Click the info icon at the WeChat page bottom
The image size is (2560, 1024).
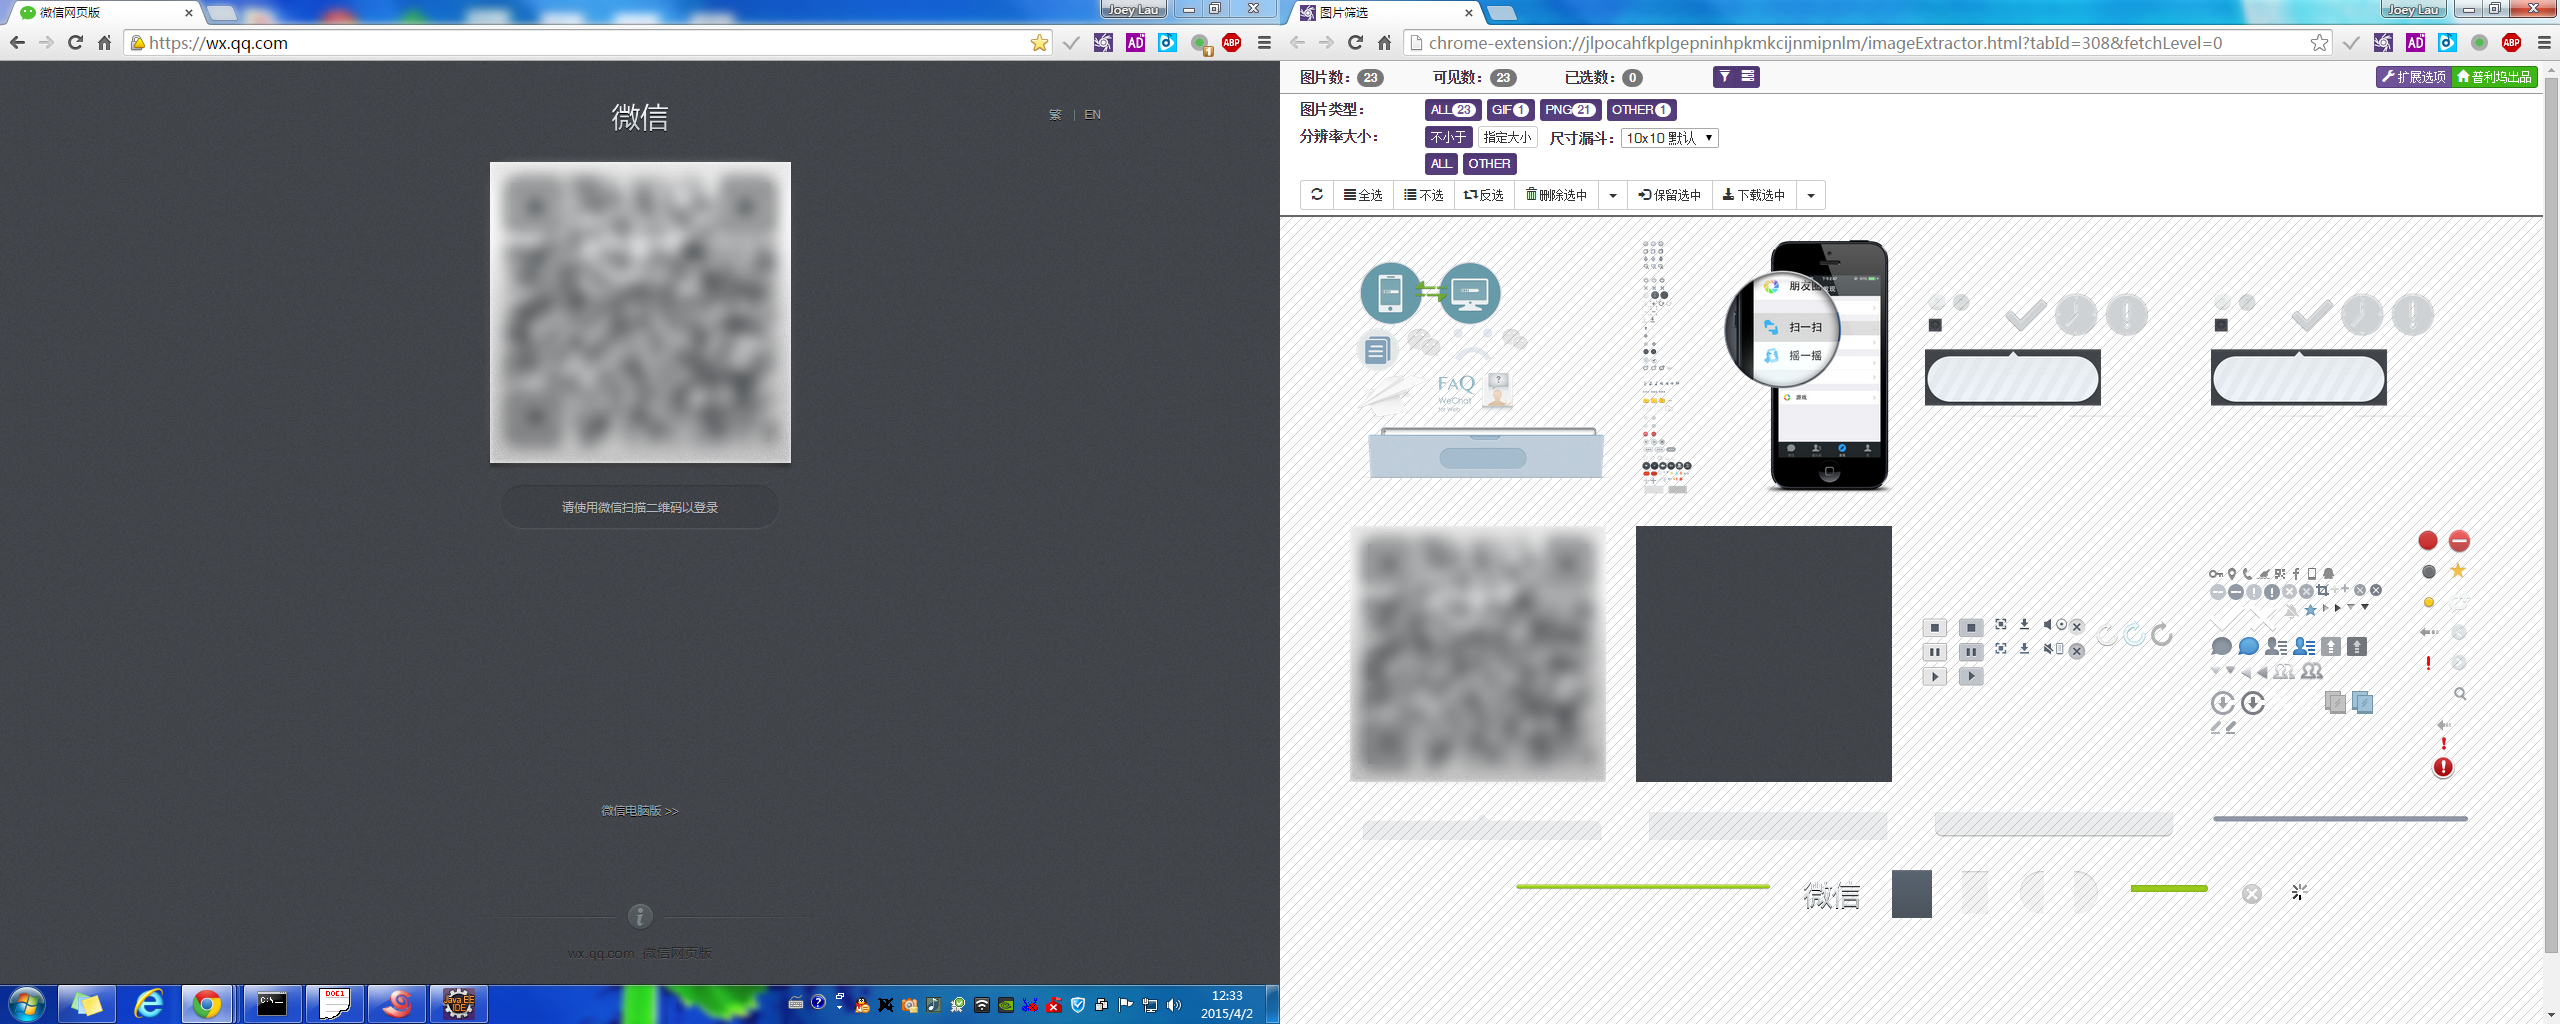(640, 915)
